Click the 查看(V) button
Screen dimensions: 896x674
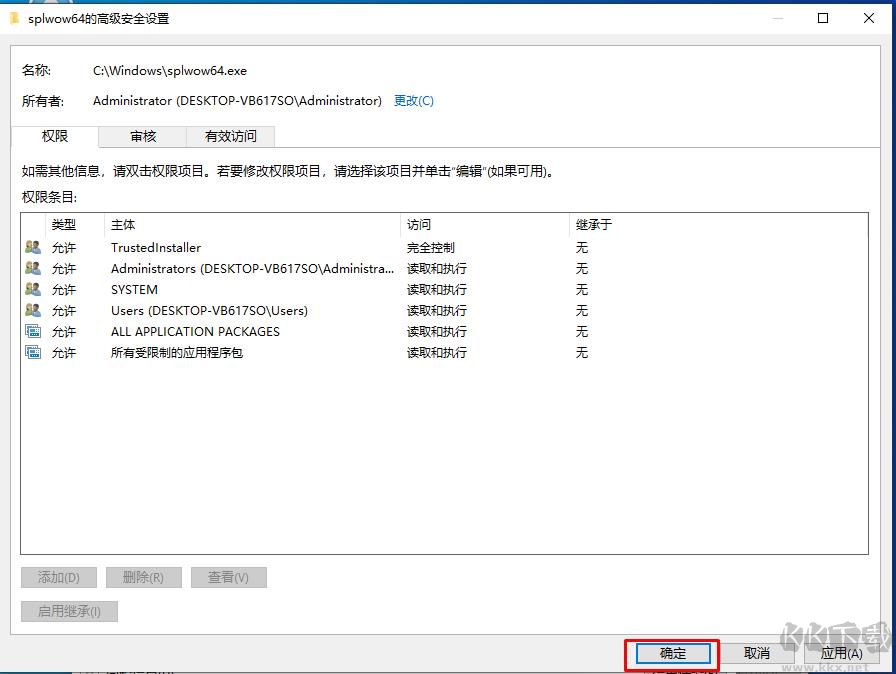[x=228, y=577]
